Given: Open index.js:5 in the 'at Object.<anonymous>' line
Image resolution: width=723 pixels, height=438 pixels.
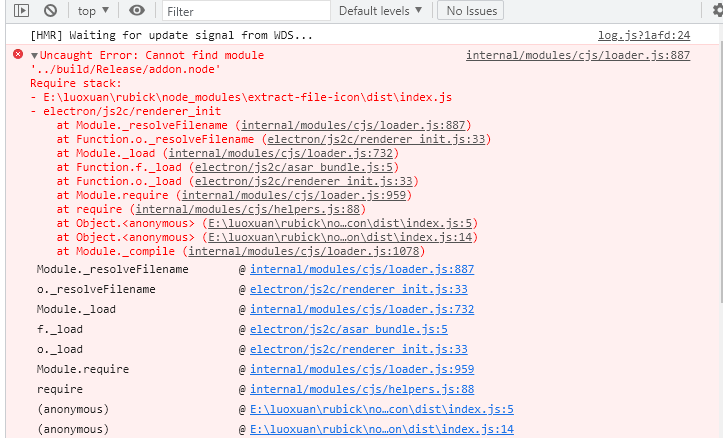Looking at the screenshot, I should [x=340, y=223].
